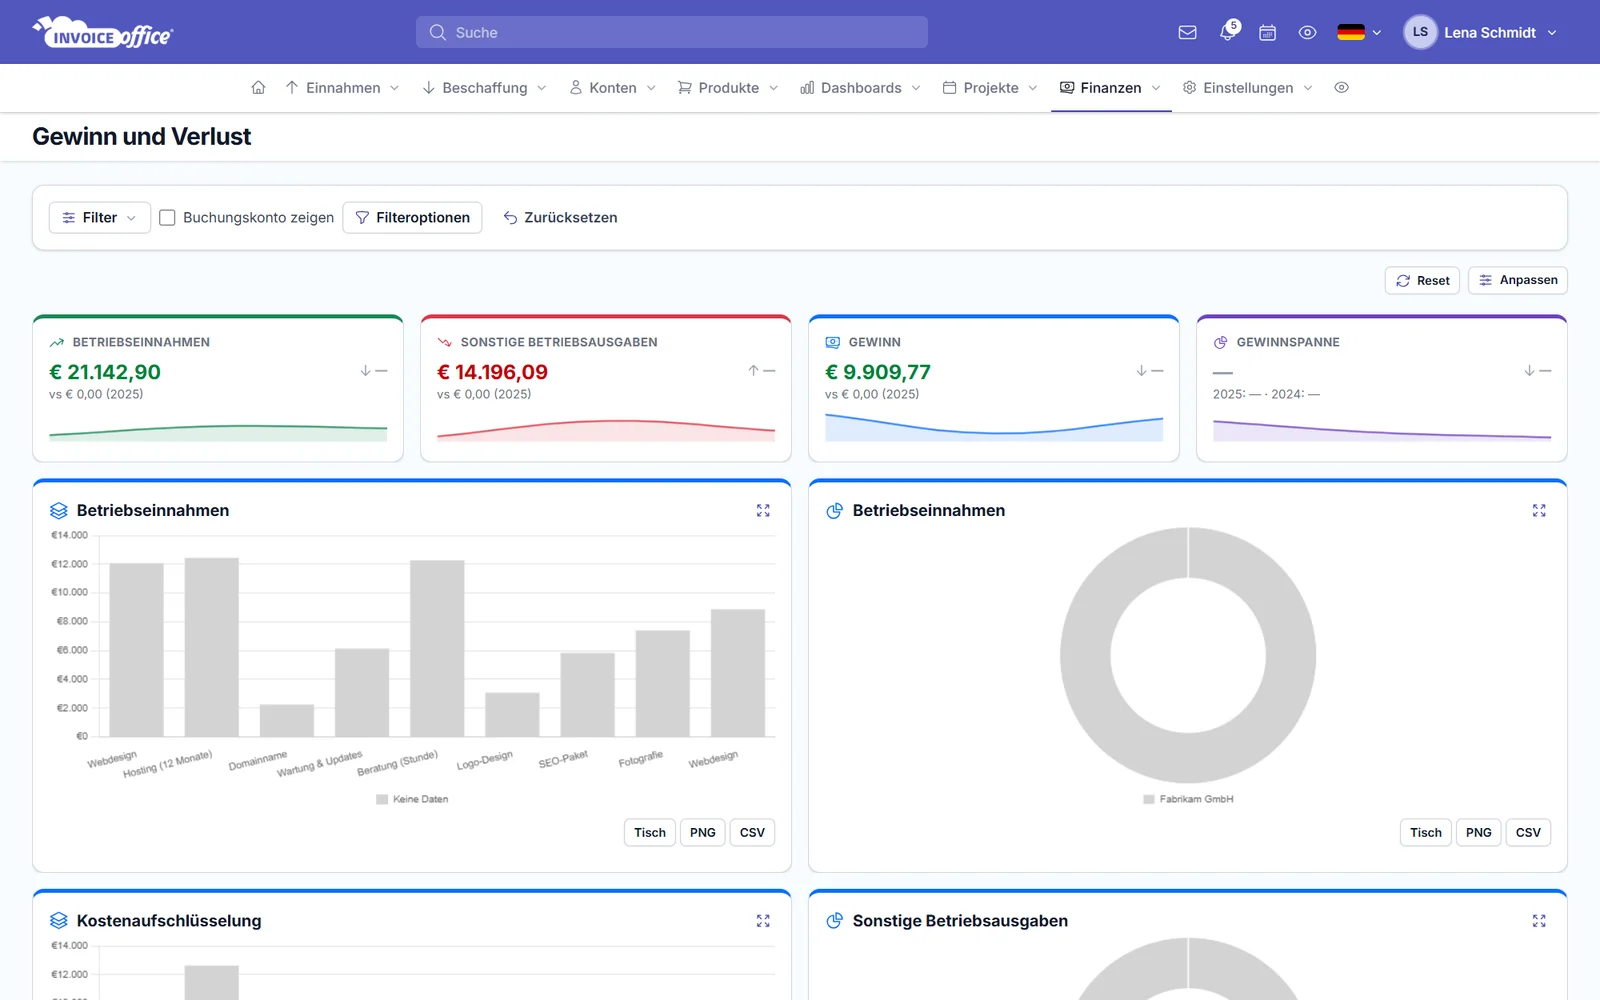
Task: Open the Lena Schmidt user menu
Action: pos(1480,32)
